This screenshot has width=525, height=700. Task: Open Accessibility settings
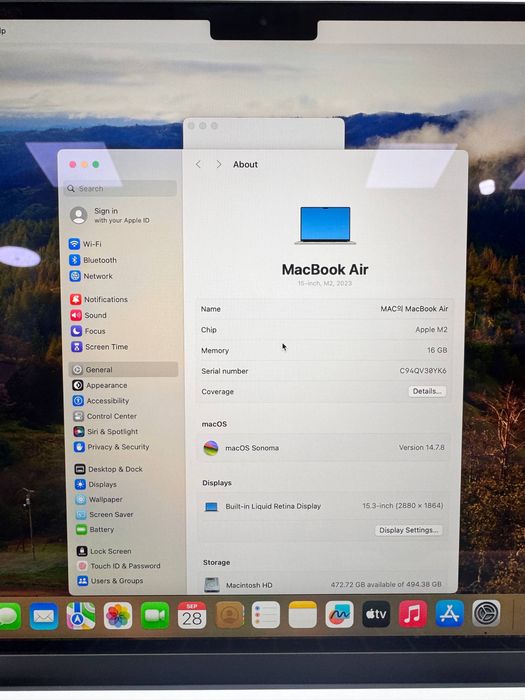point(101,400)
